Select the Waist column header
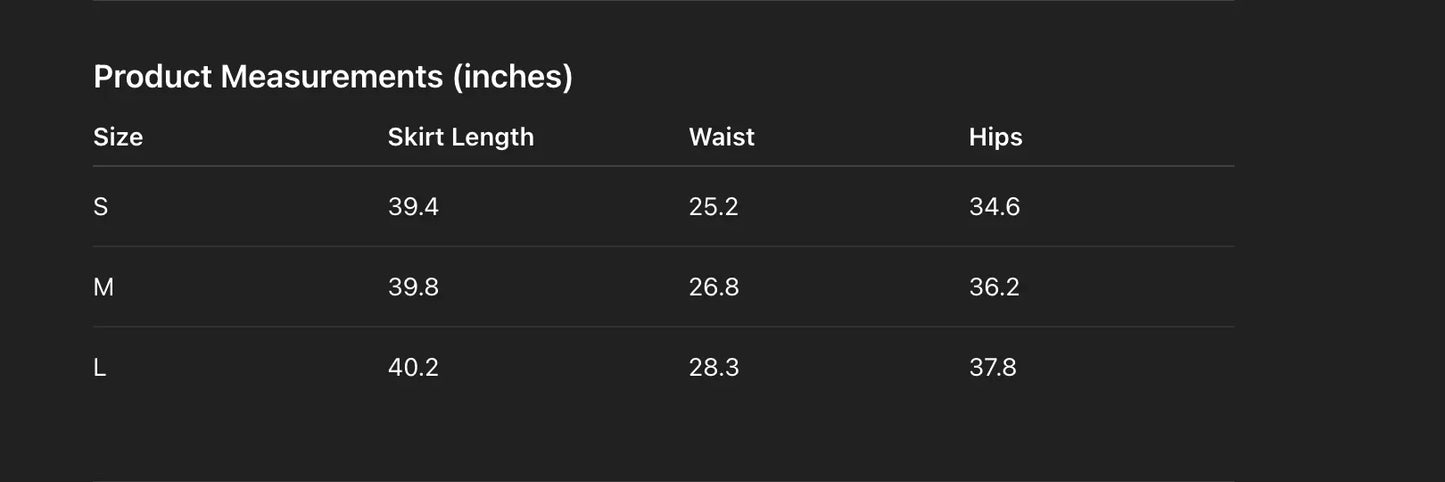 click(x=722, y=137)
